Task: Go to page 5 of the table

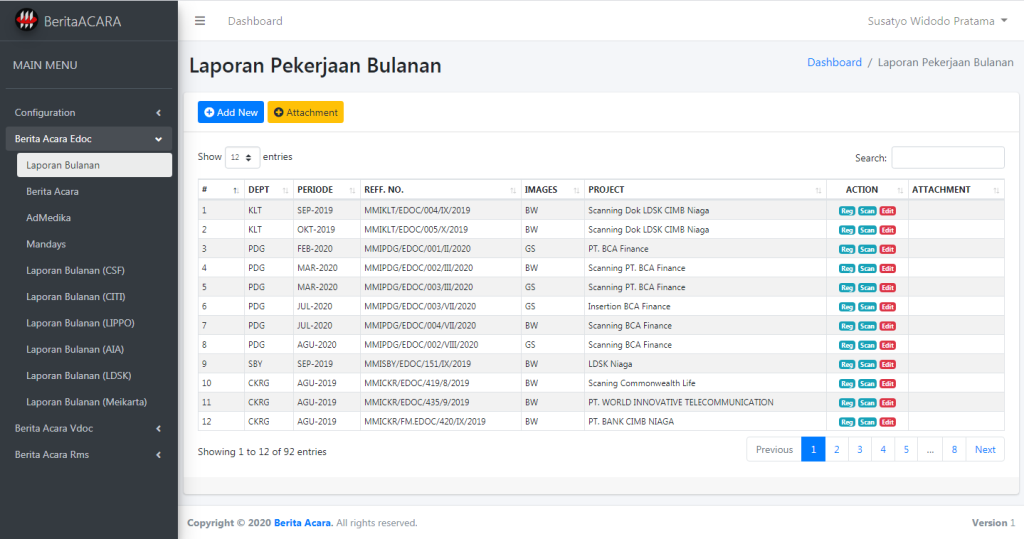Action: 906,449
